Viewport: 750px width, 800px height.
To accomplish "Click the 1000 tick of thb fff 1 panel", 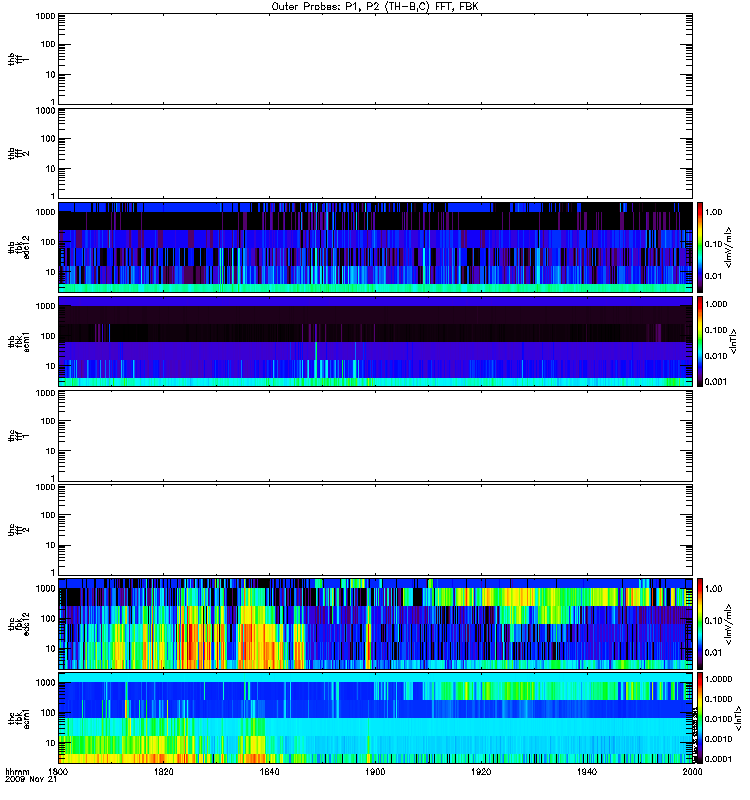I will tap(45, 16).
